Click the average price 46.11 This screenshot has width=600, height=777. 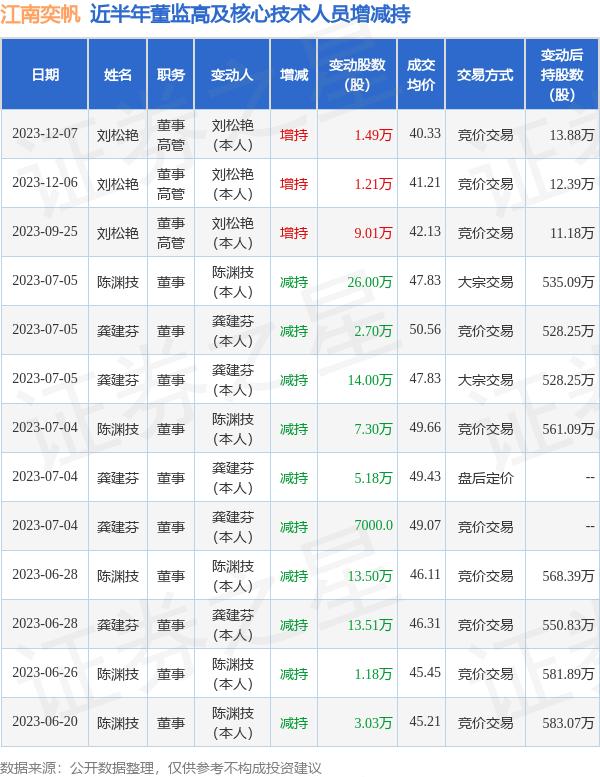coord(425,575)
